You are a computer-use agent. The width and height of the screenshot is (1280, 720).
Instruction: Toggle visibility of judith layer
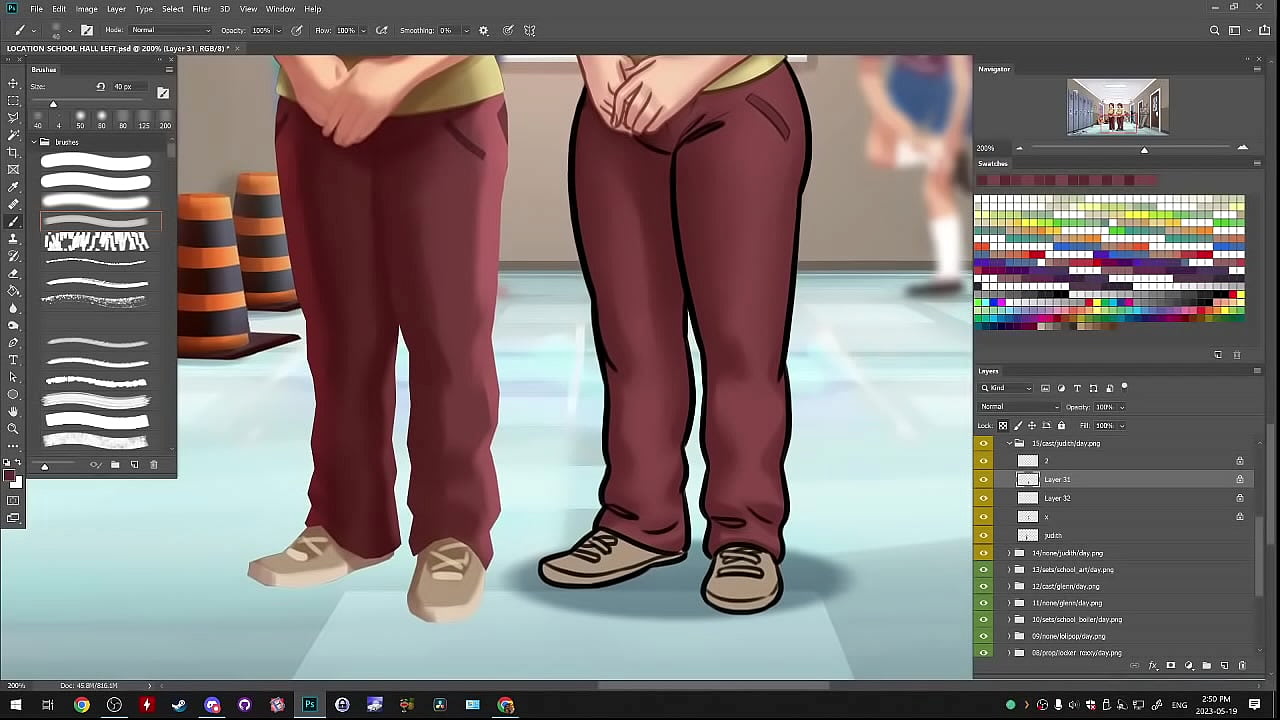[984, 535]
